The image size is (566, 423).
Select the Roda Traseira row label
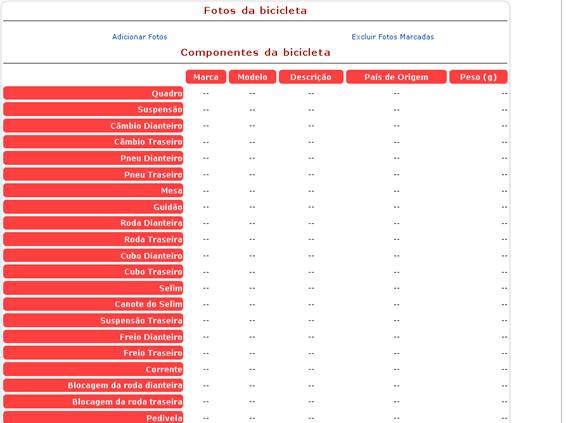tap(93, 239)
